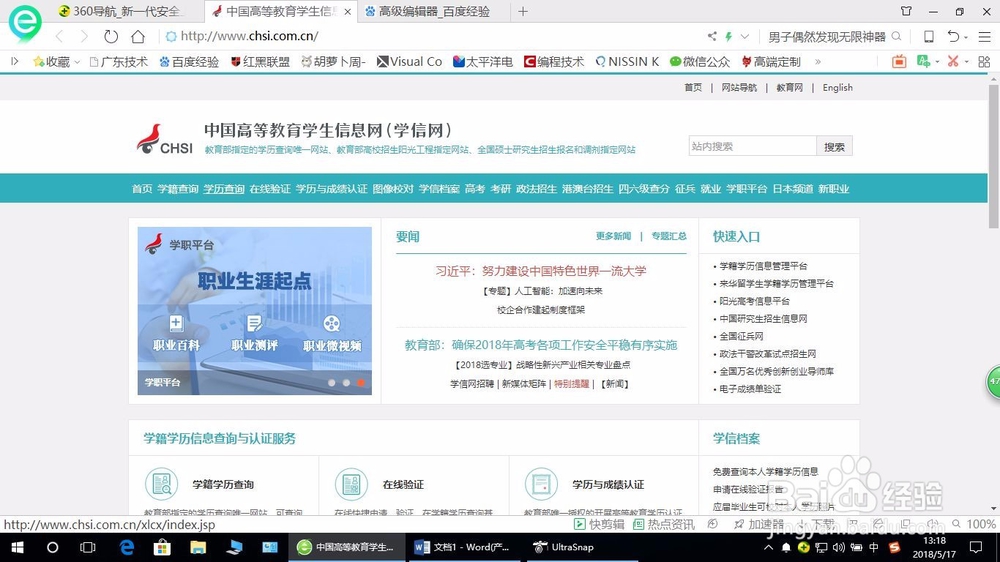Open the dropdown arrow beside the translate icon
This screenshot has width=1000, height=562.
(x=937, y=62)
